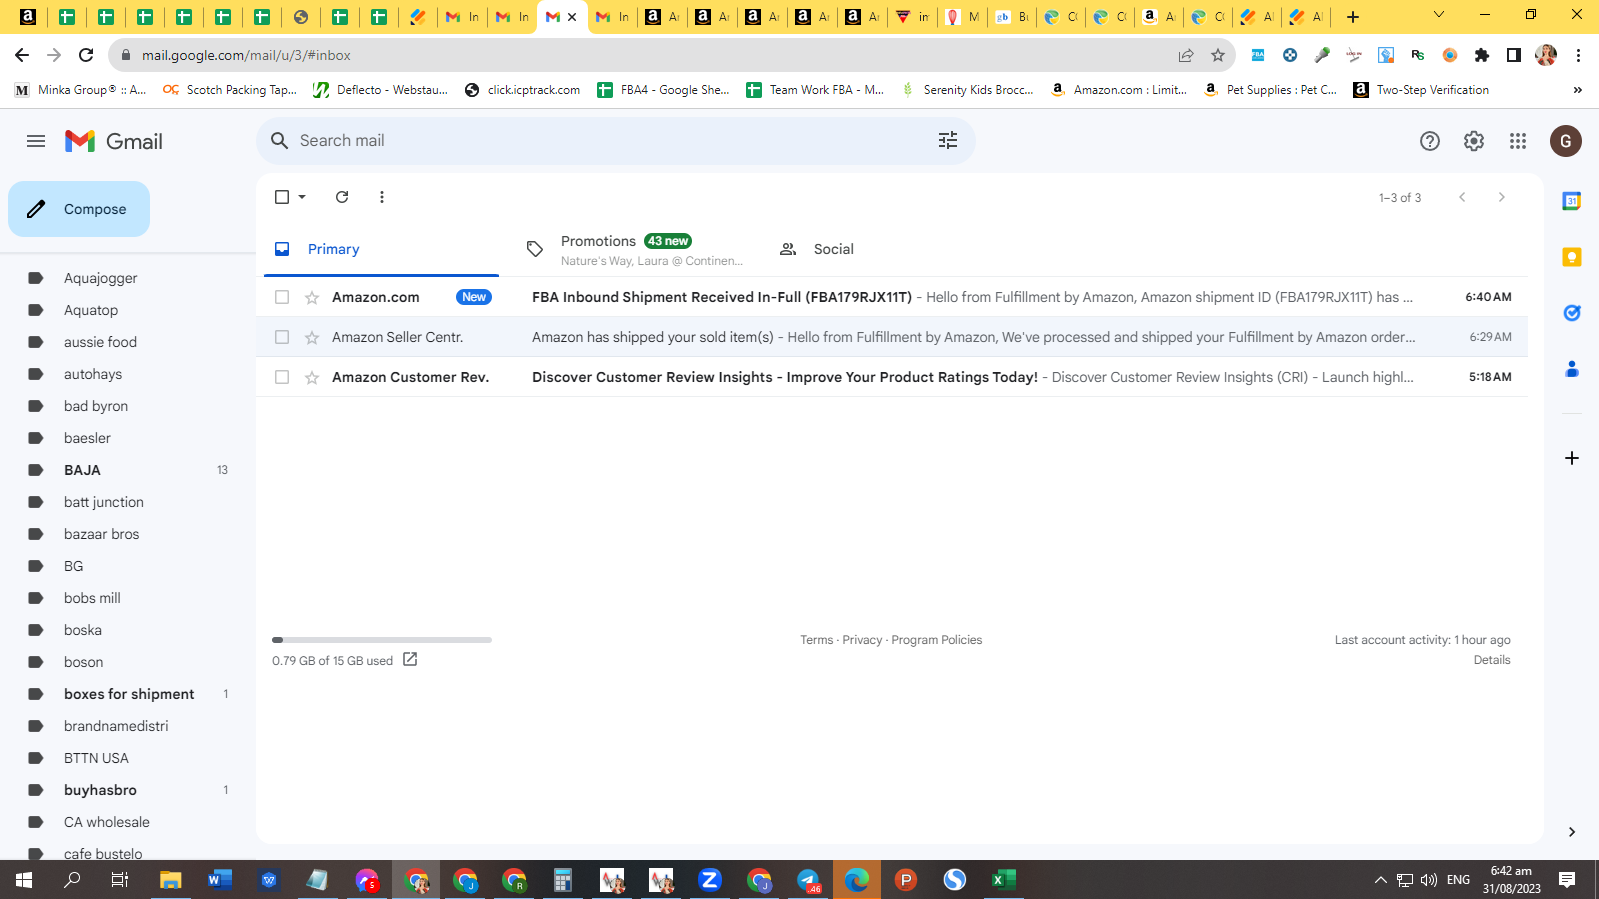Open search options filter icon
This screenshot has height=899, width=1599.
pyautogui.click(x=948, y=141)
